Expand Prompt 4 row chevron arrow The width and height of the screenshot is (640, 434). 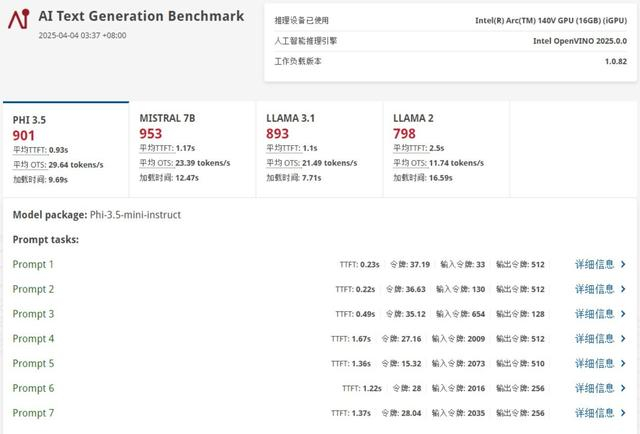click(623, 338)
